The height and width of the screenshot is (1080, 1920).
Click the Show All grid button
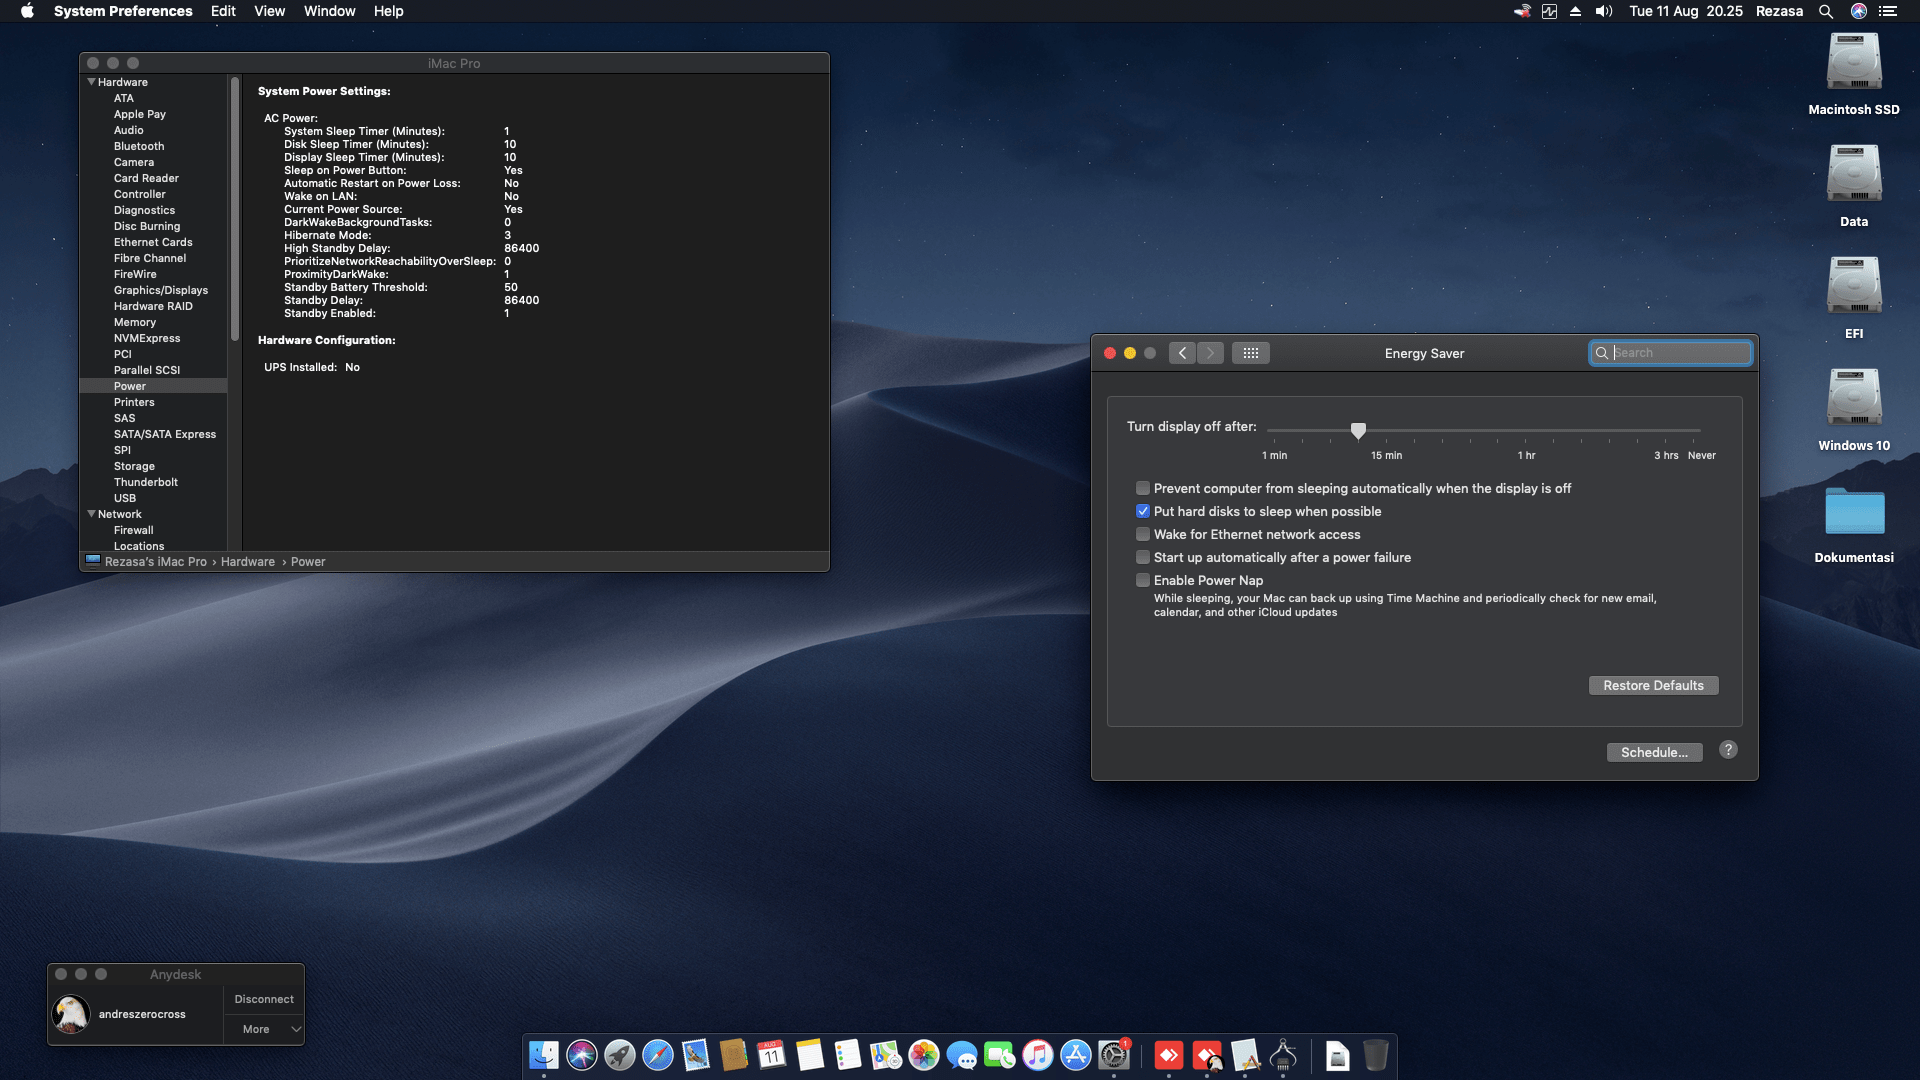(x=1250, y=353)
